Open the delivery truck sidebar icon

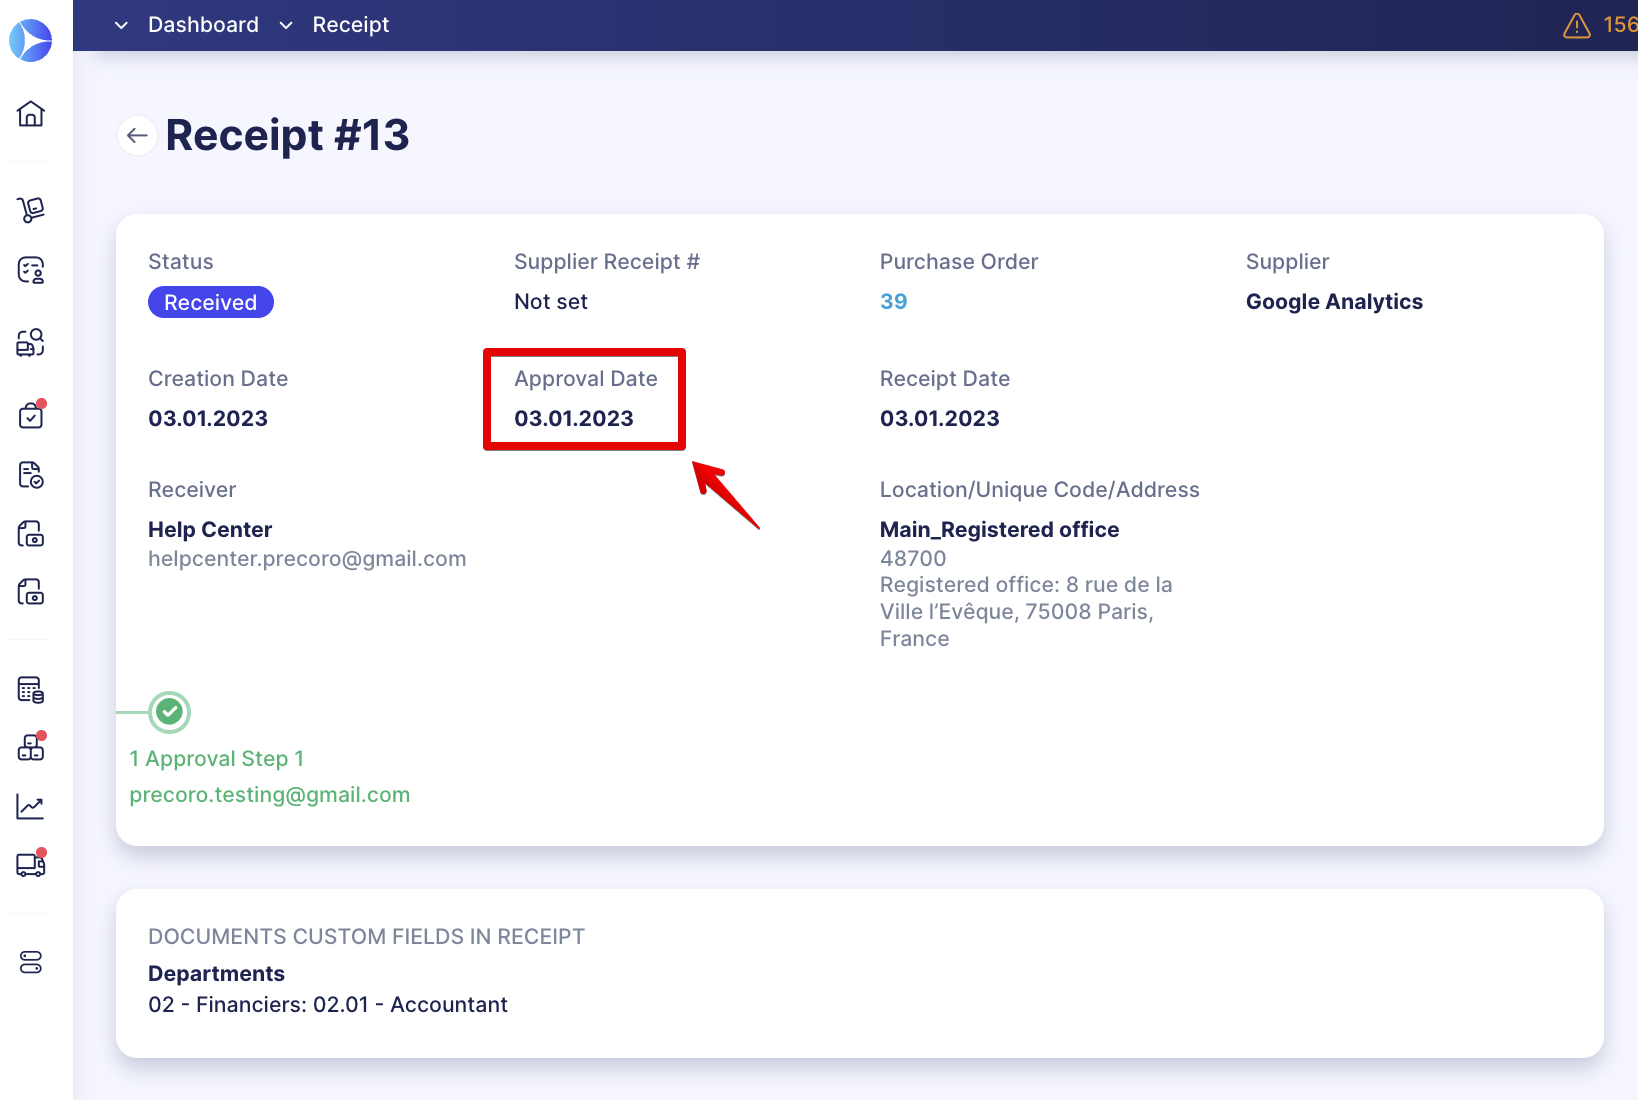pos(31,864)
